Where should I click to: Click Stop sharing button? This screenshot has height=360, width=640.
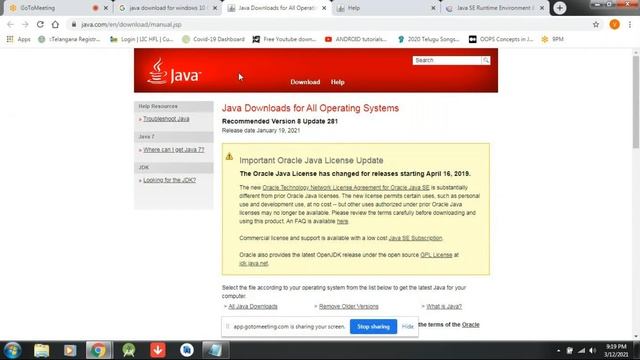tap(373, 327)
